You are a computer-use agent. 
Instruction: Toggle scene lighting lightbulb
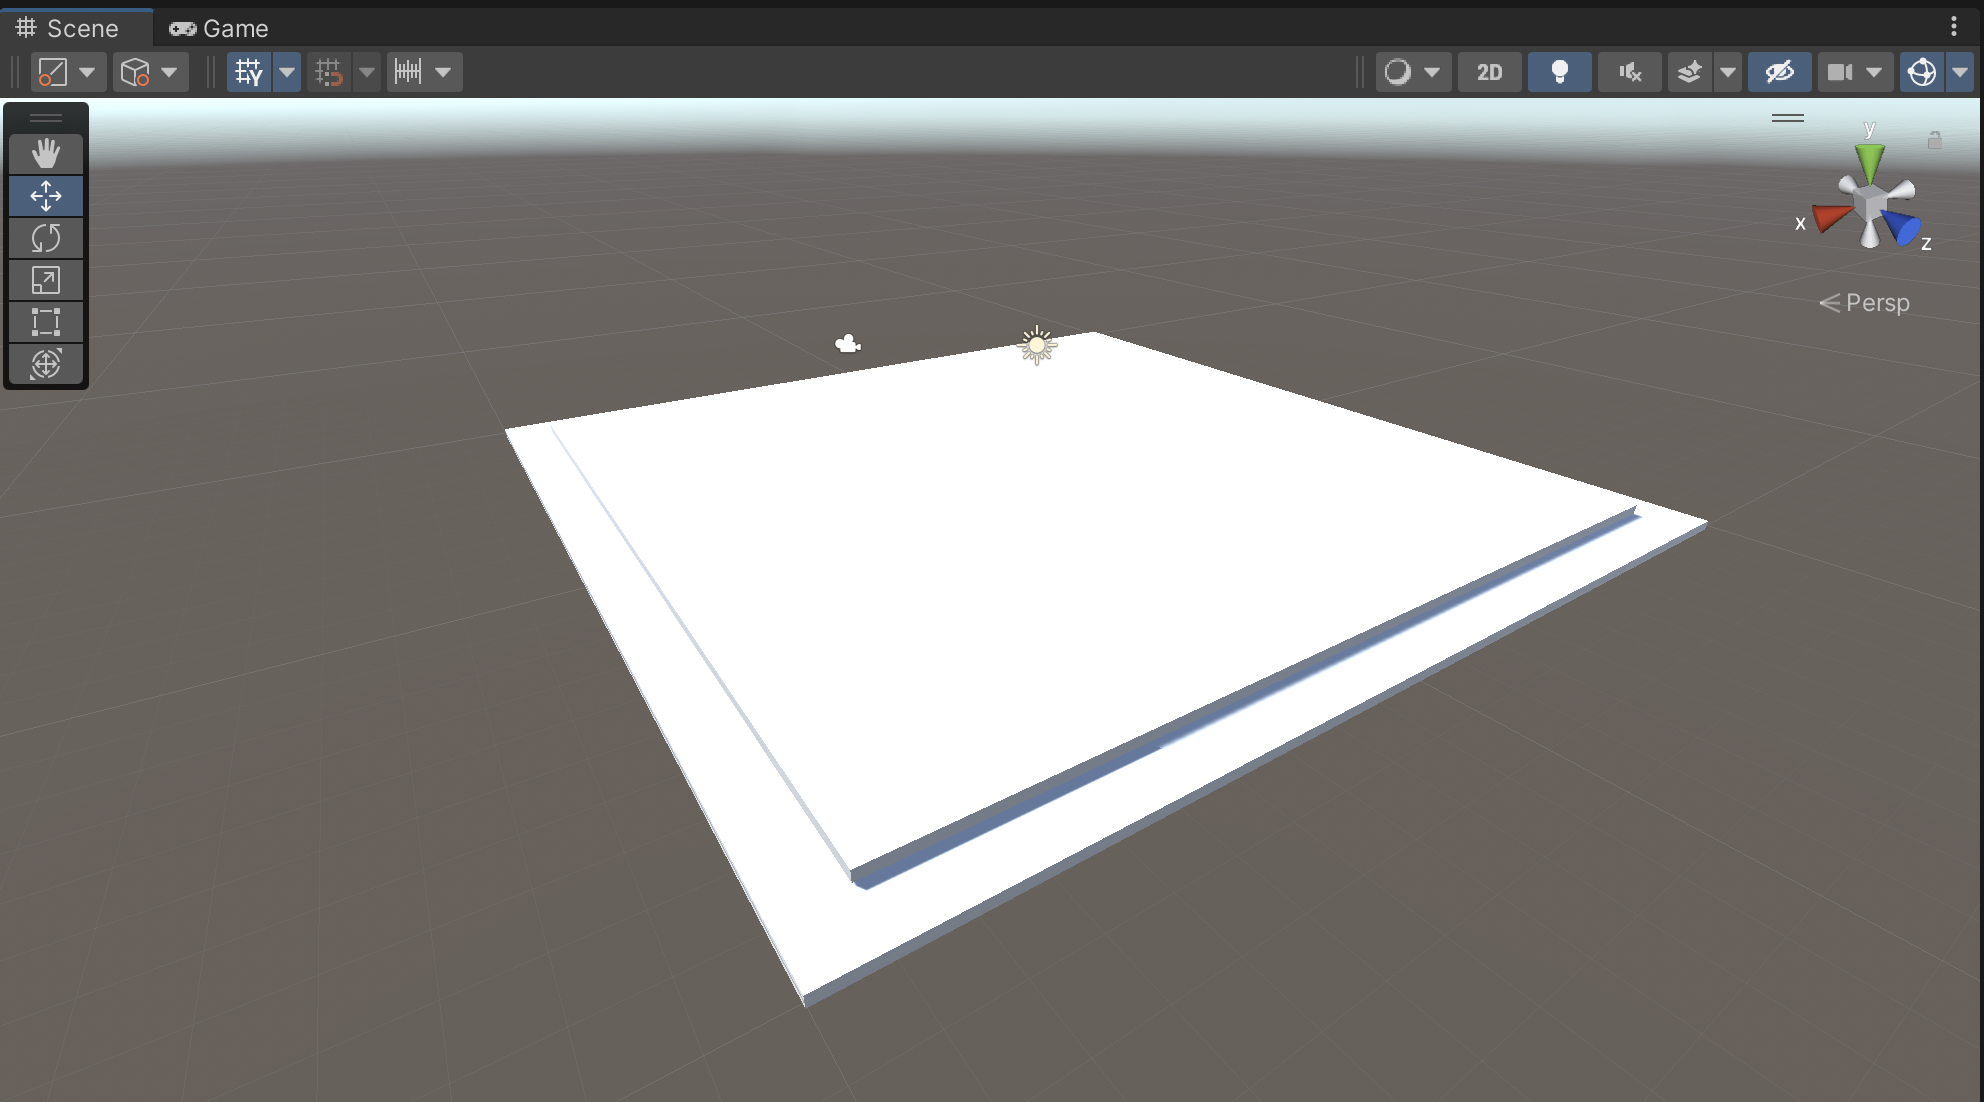click(x=1559, y=72)
